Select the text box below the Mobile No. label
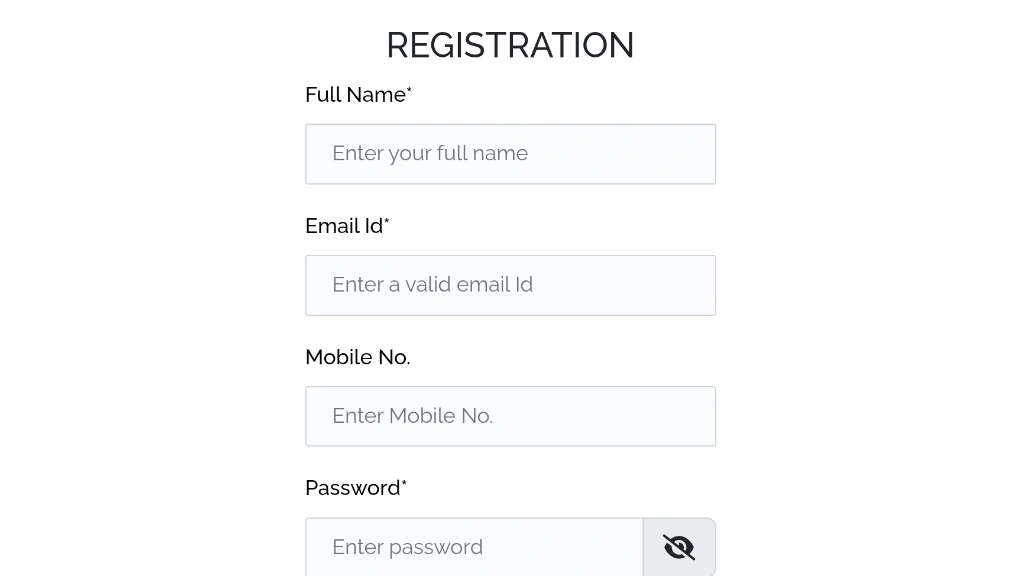Image resolution: width=1024 pixels, height=576 pixels. point(511,416)
